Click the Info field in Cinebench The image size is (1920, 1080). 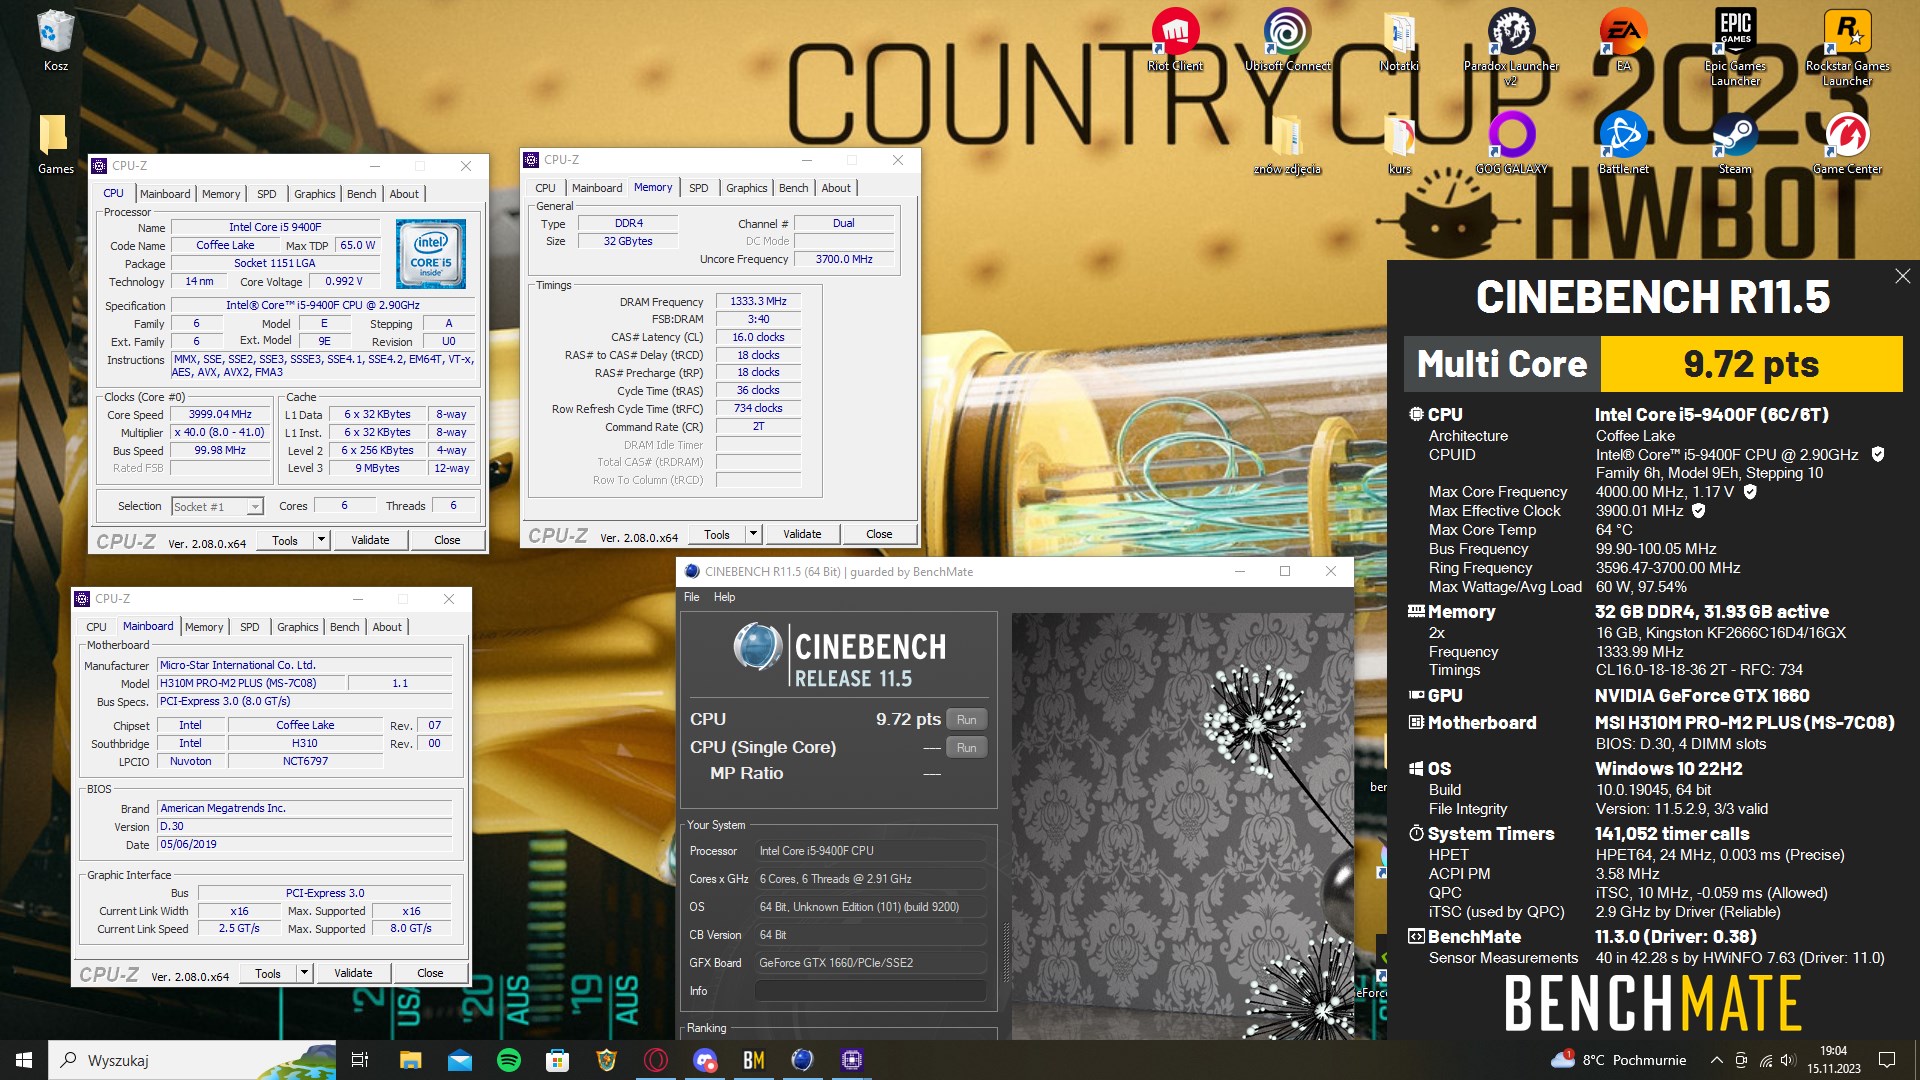(x=870, y=991)
